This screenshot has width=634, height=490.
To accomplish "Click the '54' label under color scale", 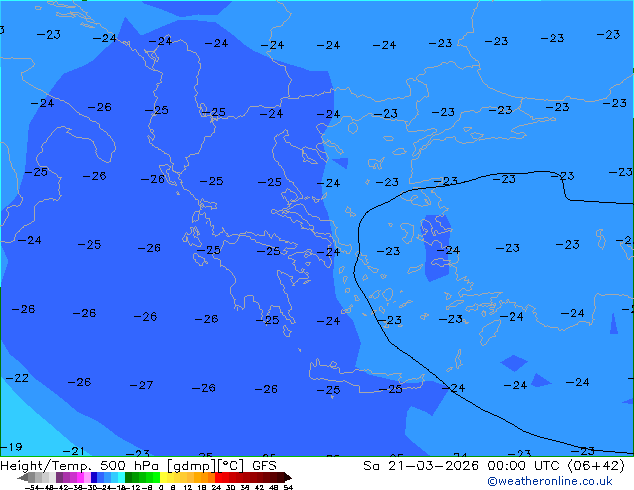I will point(288,488).
